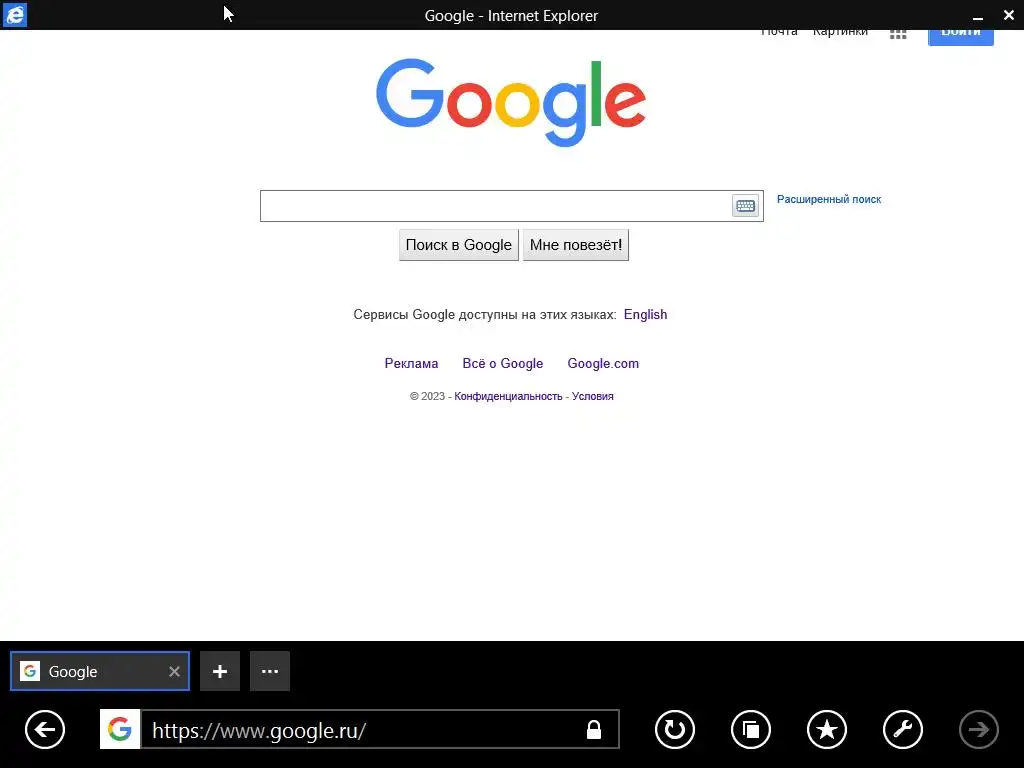The width and height of the screenshot is (1024, 768).
Task: Add a new tab with plus button
Action: 220,671
